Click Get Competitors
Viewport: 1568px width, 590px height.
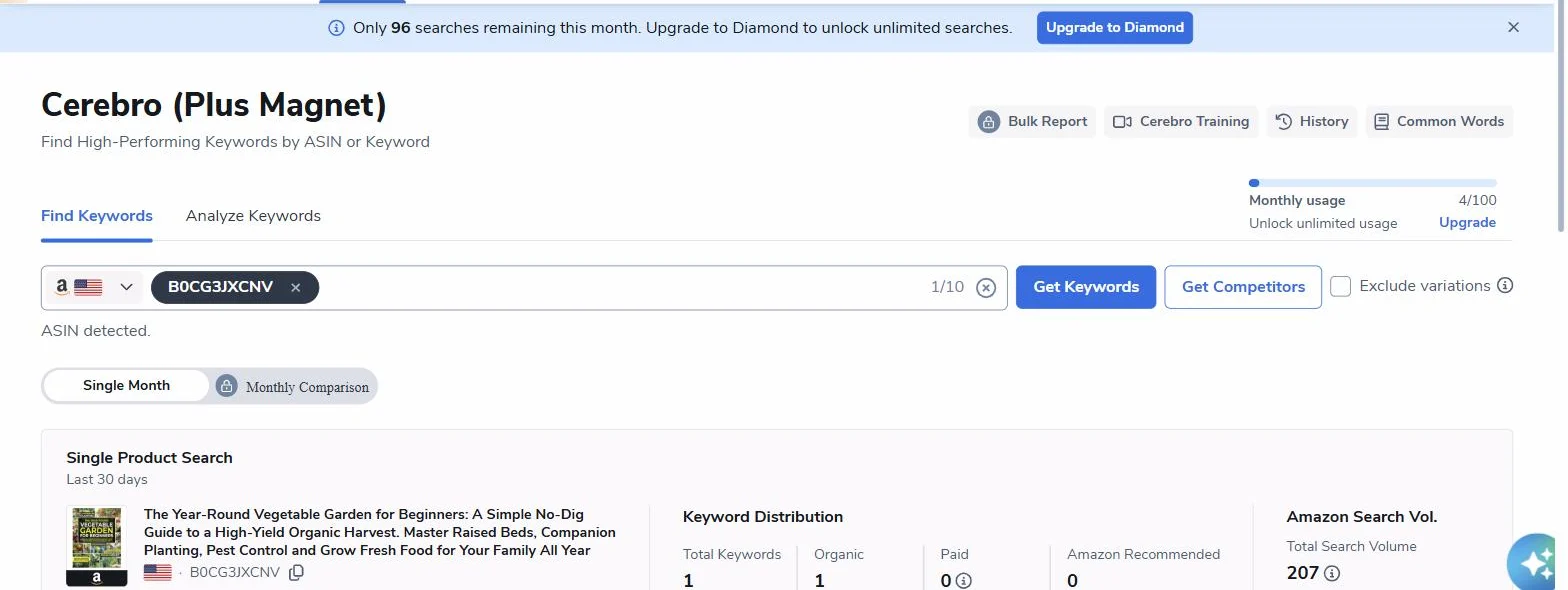(1243, 287)
